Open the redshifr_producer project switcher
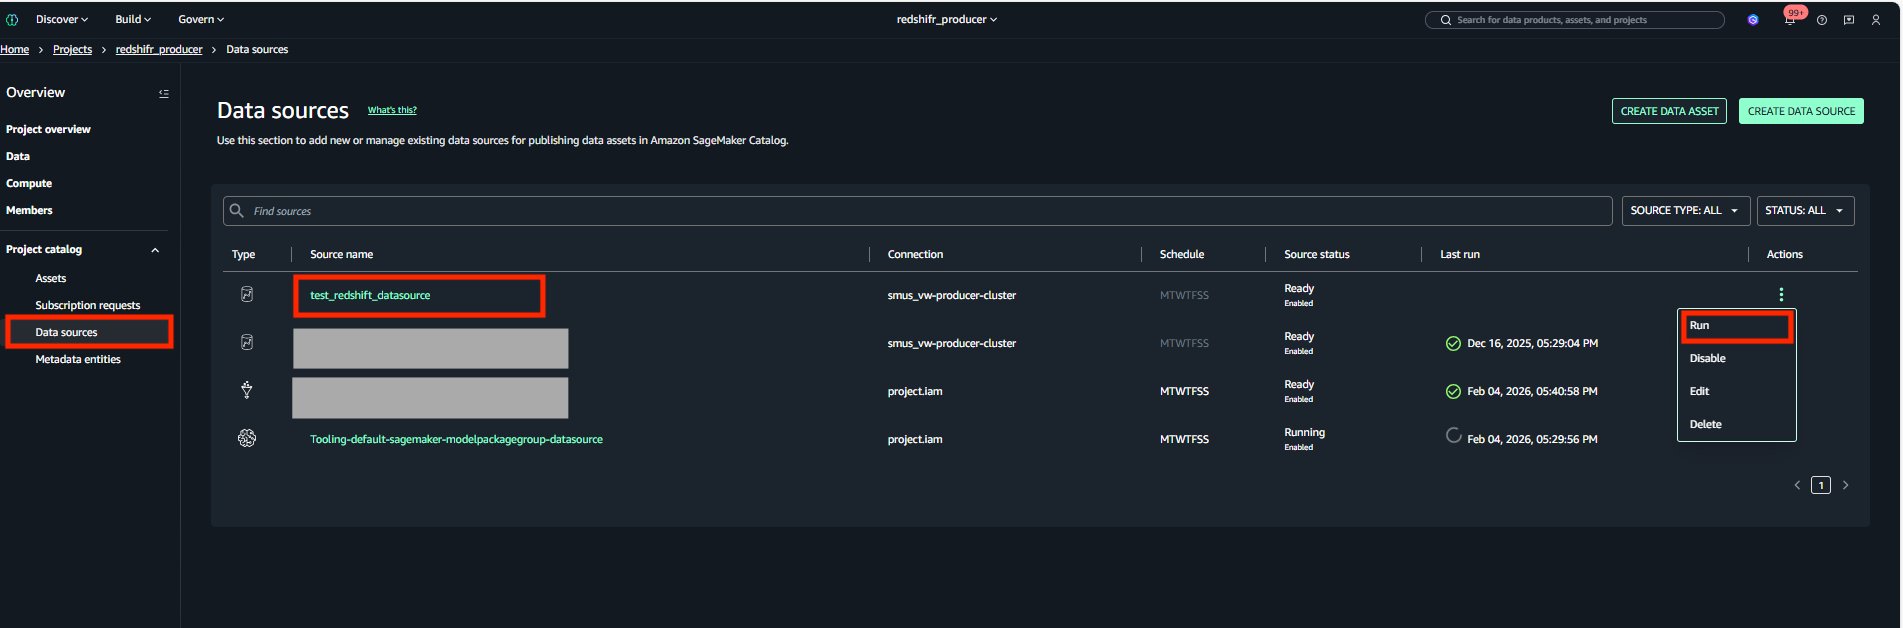The height and width of the screenshot is (628, 1903). click(x=946, y=19)
